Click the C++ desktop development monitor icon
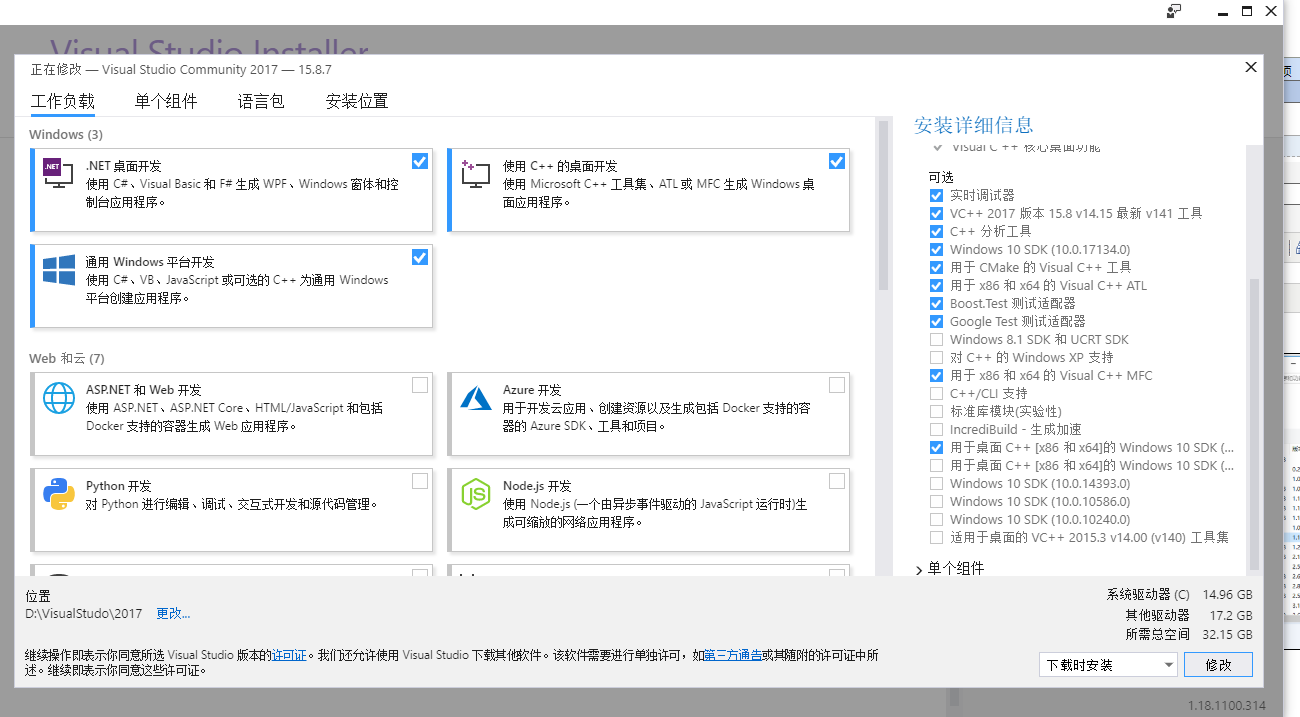Screen dimensions: 1300x717 (x=475, y=173)
